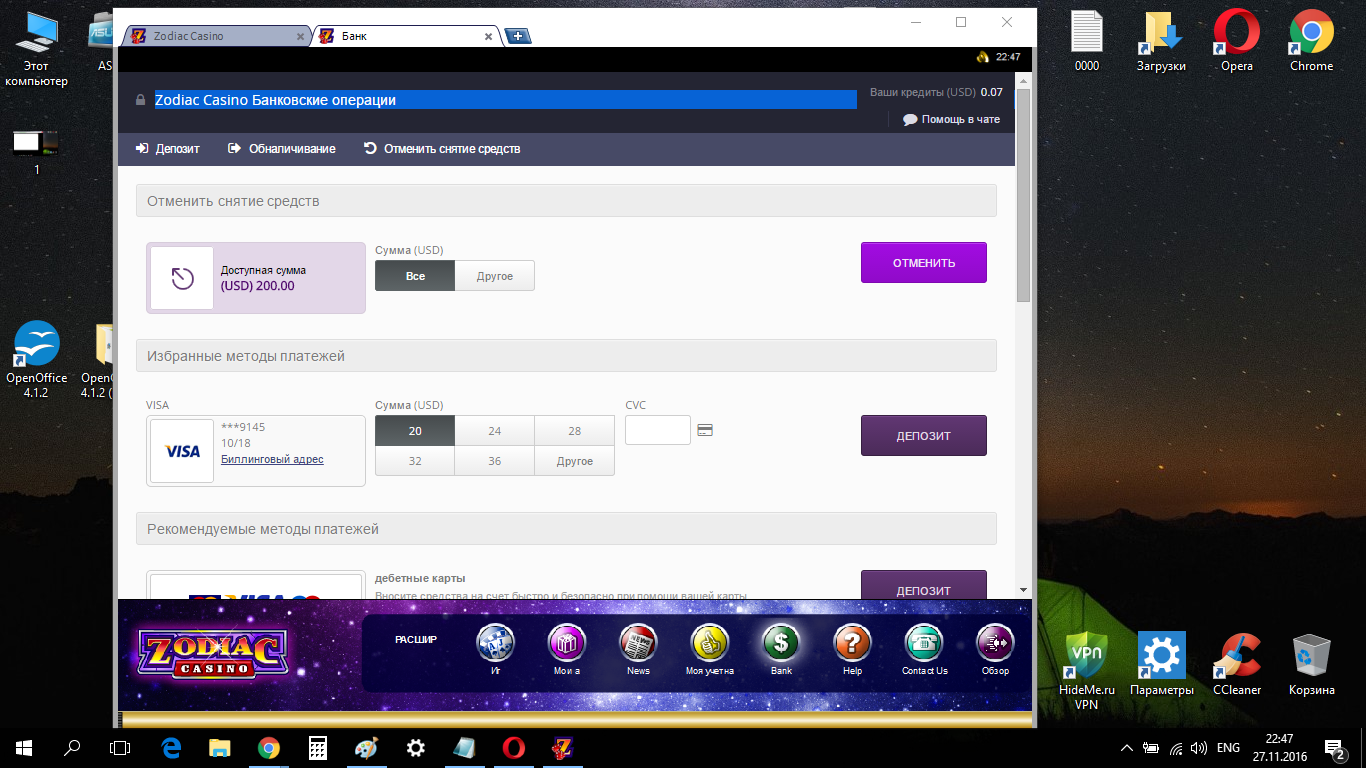Select the 28 USD deposit amount

tap(575, 431)
